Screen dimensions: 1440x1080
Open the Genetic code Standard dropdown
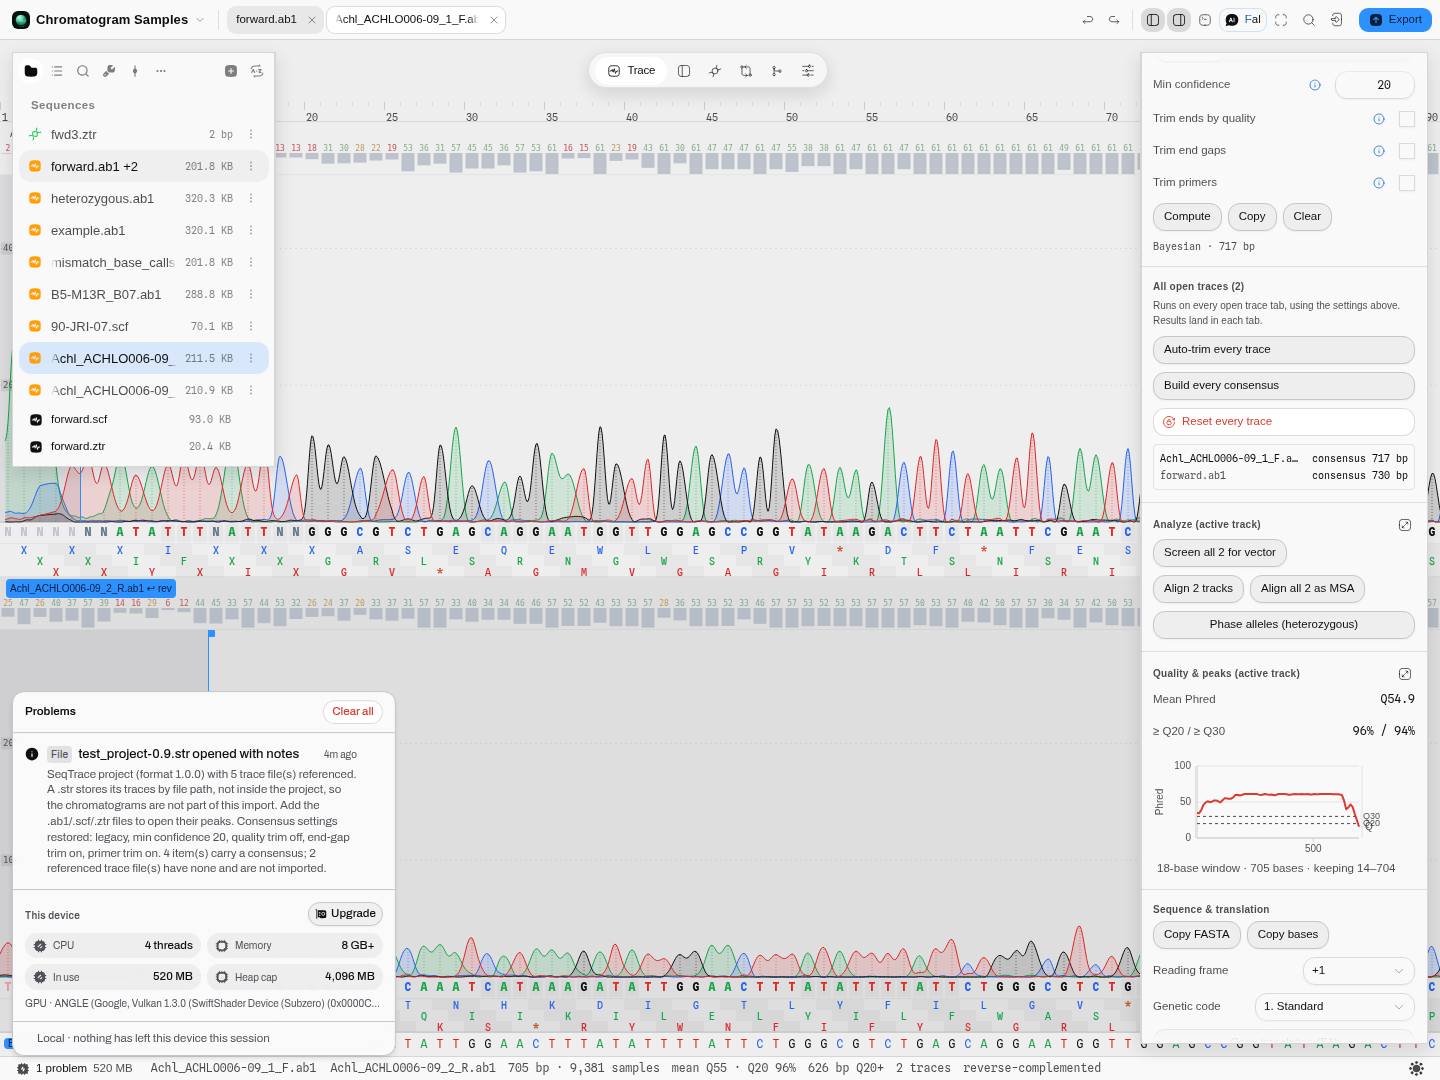click(1335, 1007)
